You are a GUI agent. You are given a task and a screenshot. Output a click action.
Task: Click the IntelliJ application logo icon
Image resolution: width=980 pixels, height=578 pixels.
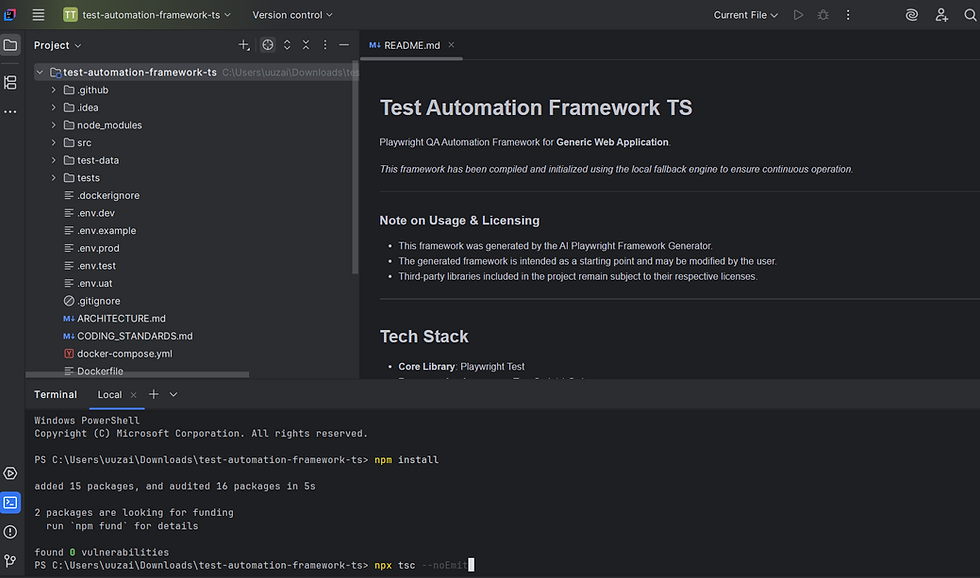click(10, 14)
